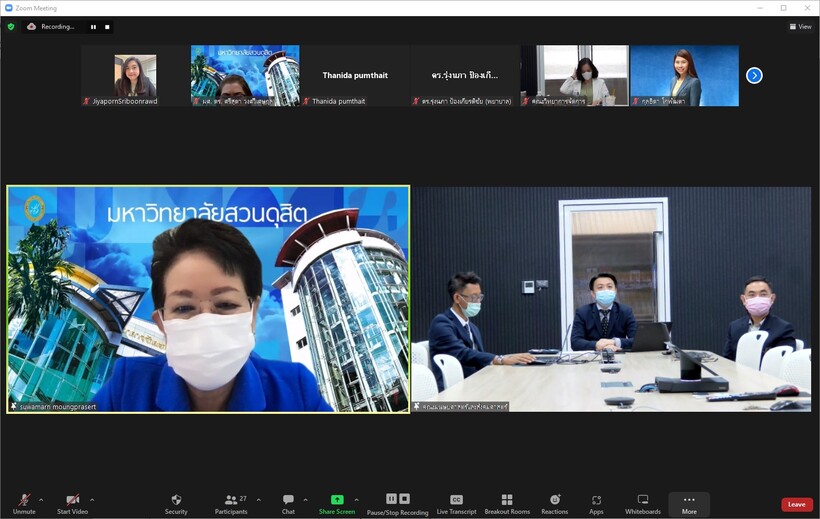Click the green encryption shield icon
The image size is (820, 519).
[11, 26]
